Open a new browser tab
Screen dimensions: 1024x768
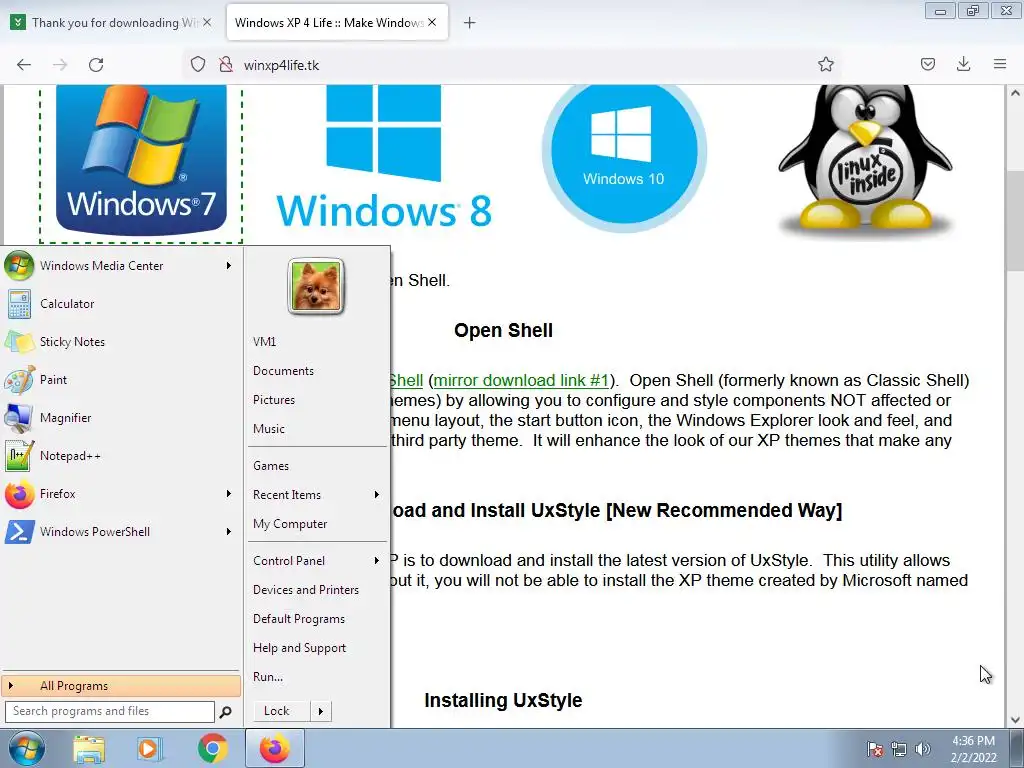point(469,23)
